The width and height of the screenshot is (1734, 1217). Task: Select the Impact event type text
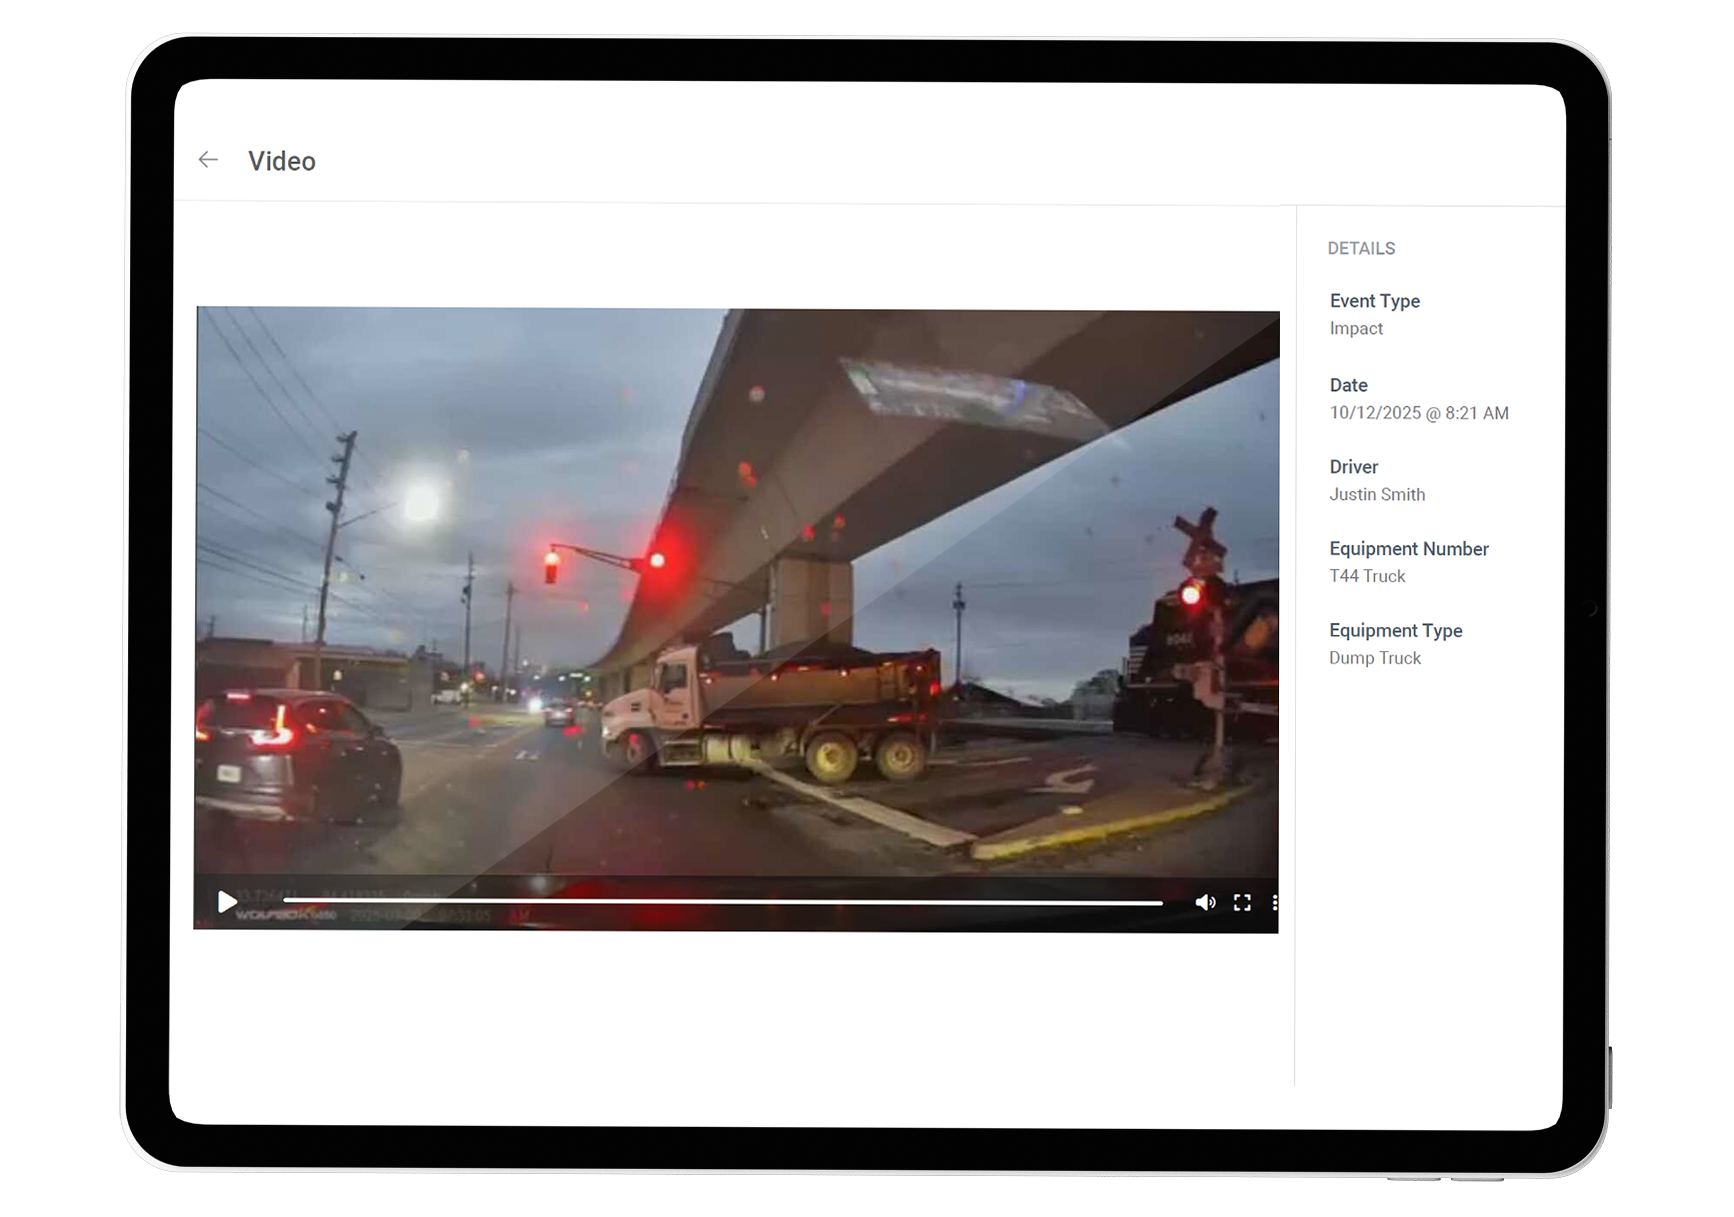[1355, 328]
